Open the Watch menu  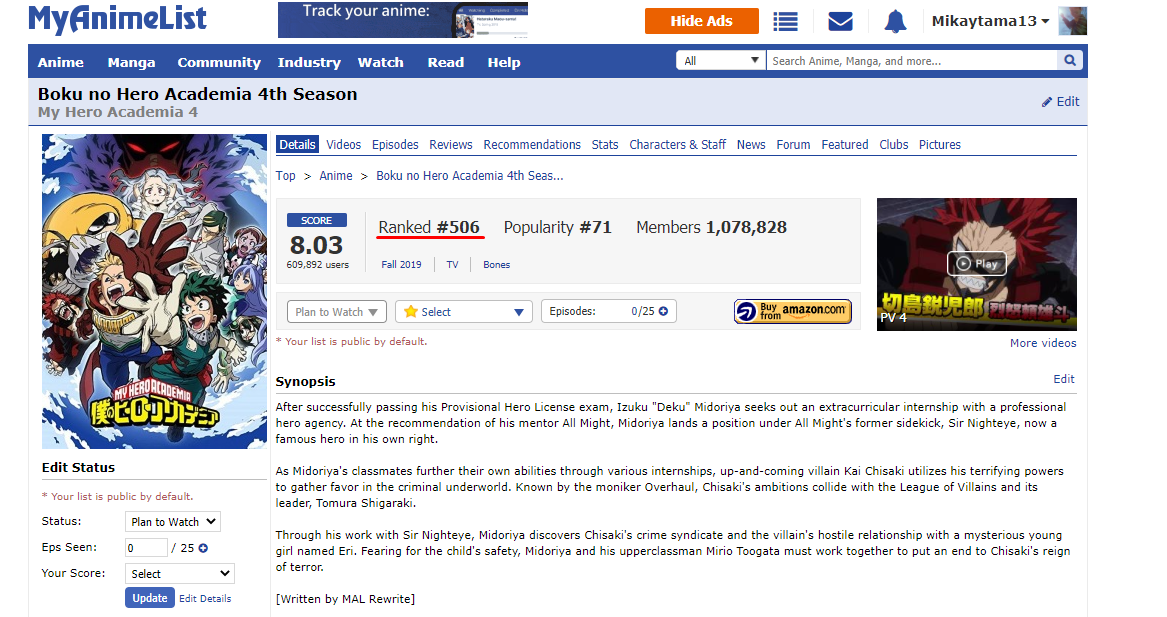click(380, 63)
